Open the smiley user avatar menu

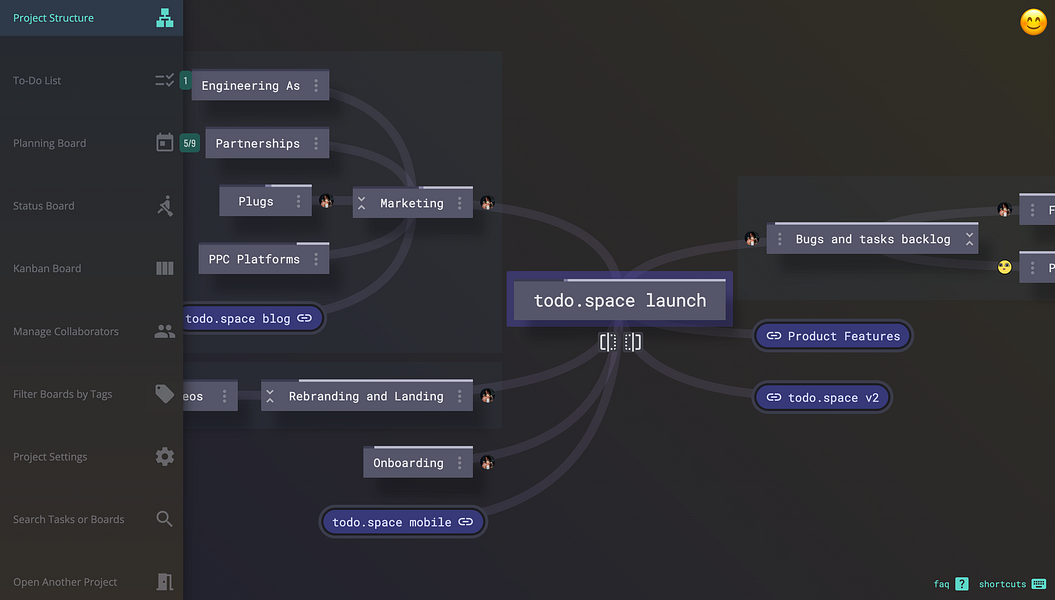[1033, 22]
